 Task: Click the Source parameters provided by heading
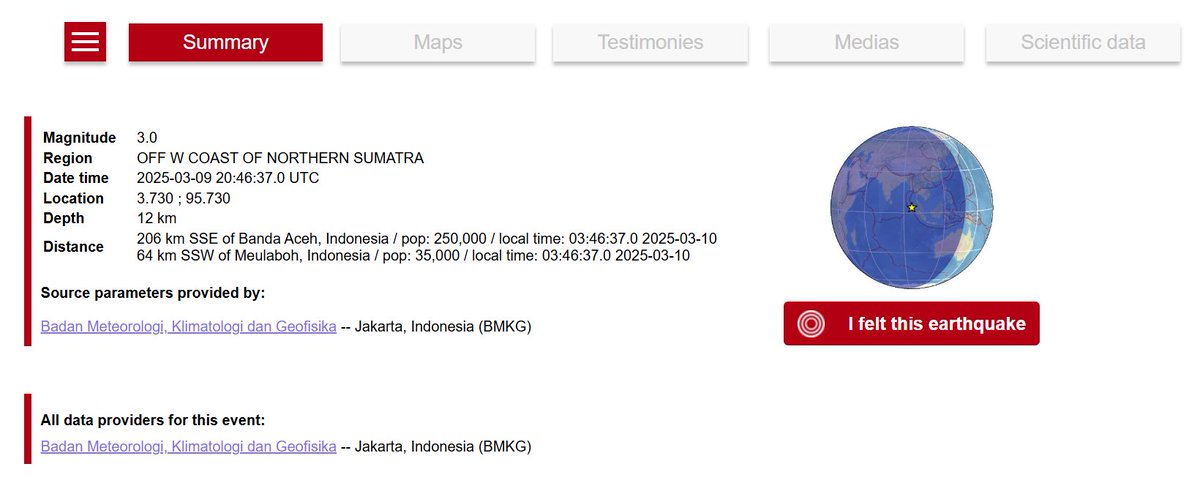click(x=153, y=293)
